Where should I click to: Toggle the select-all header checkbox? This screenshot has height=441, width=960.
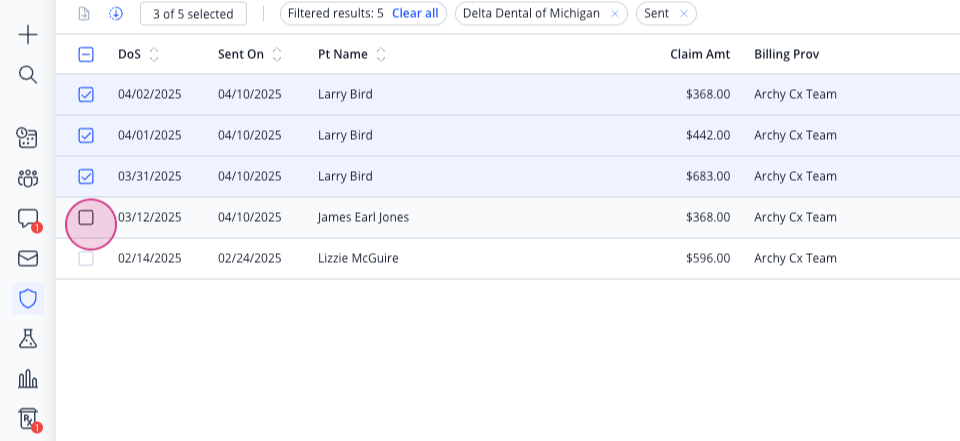tap(86, 55)
